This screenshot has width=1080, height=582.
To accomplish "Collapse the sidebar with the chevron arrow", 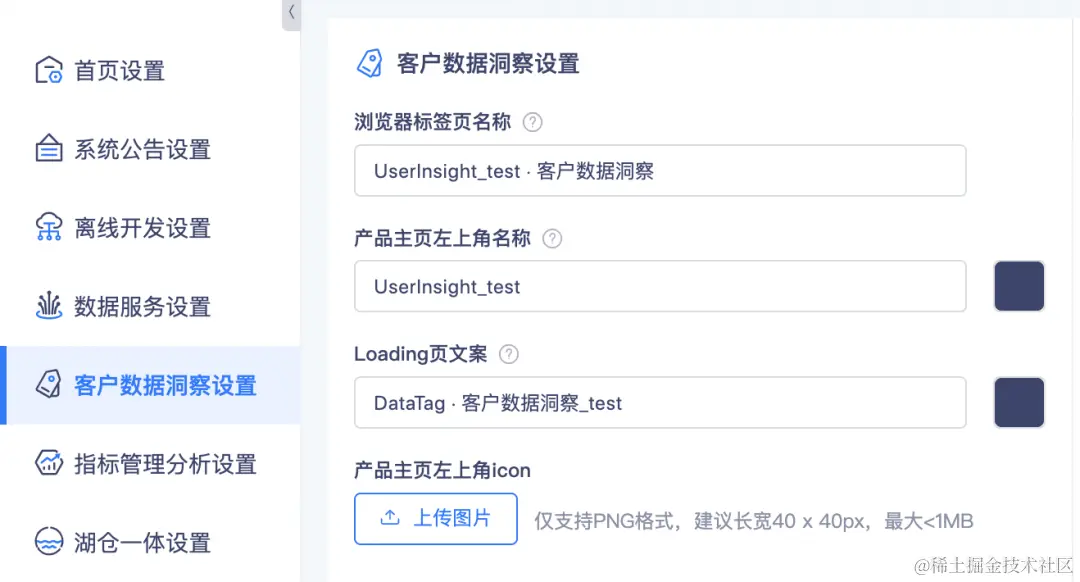I will tap(290, 14).
